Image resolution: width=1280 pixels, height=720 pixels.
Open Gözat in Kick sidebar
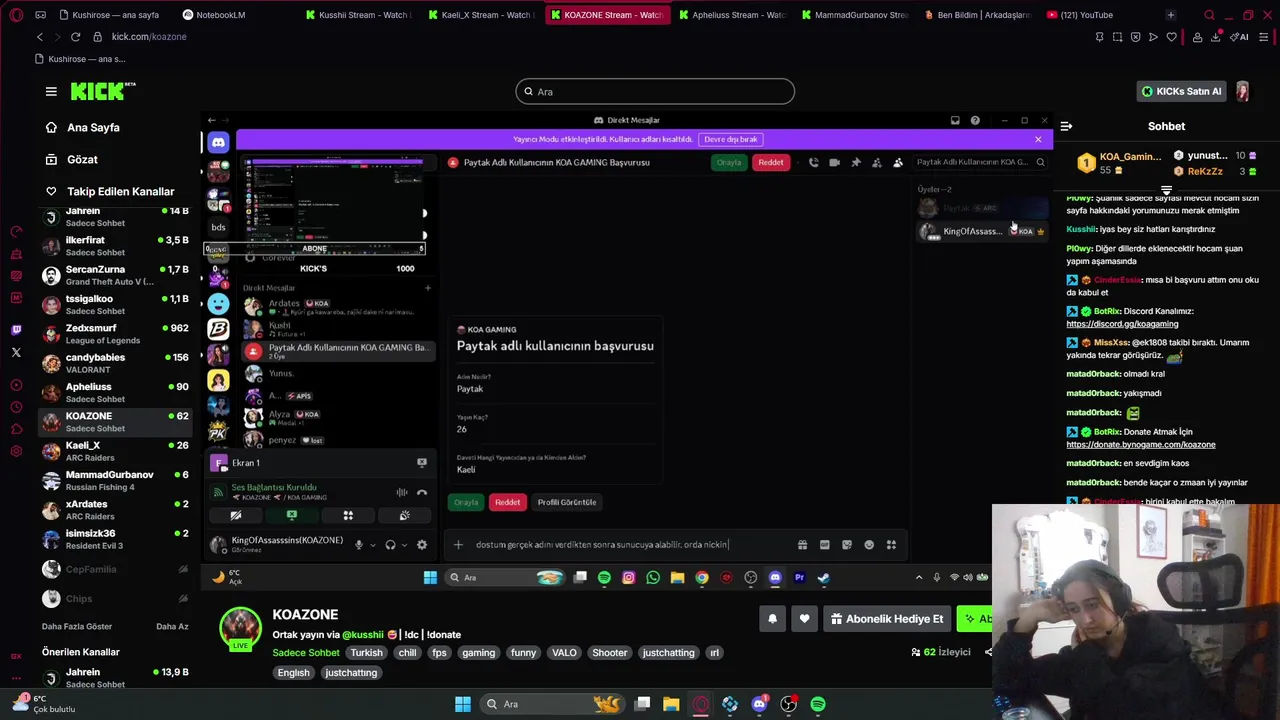(82, 160)
